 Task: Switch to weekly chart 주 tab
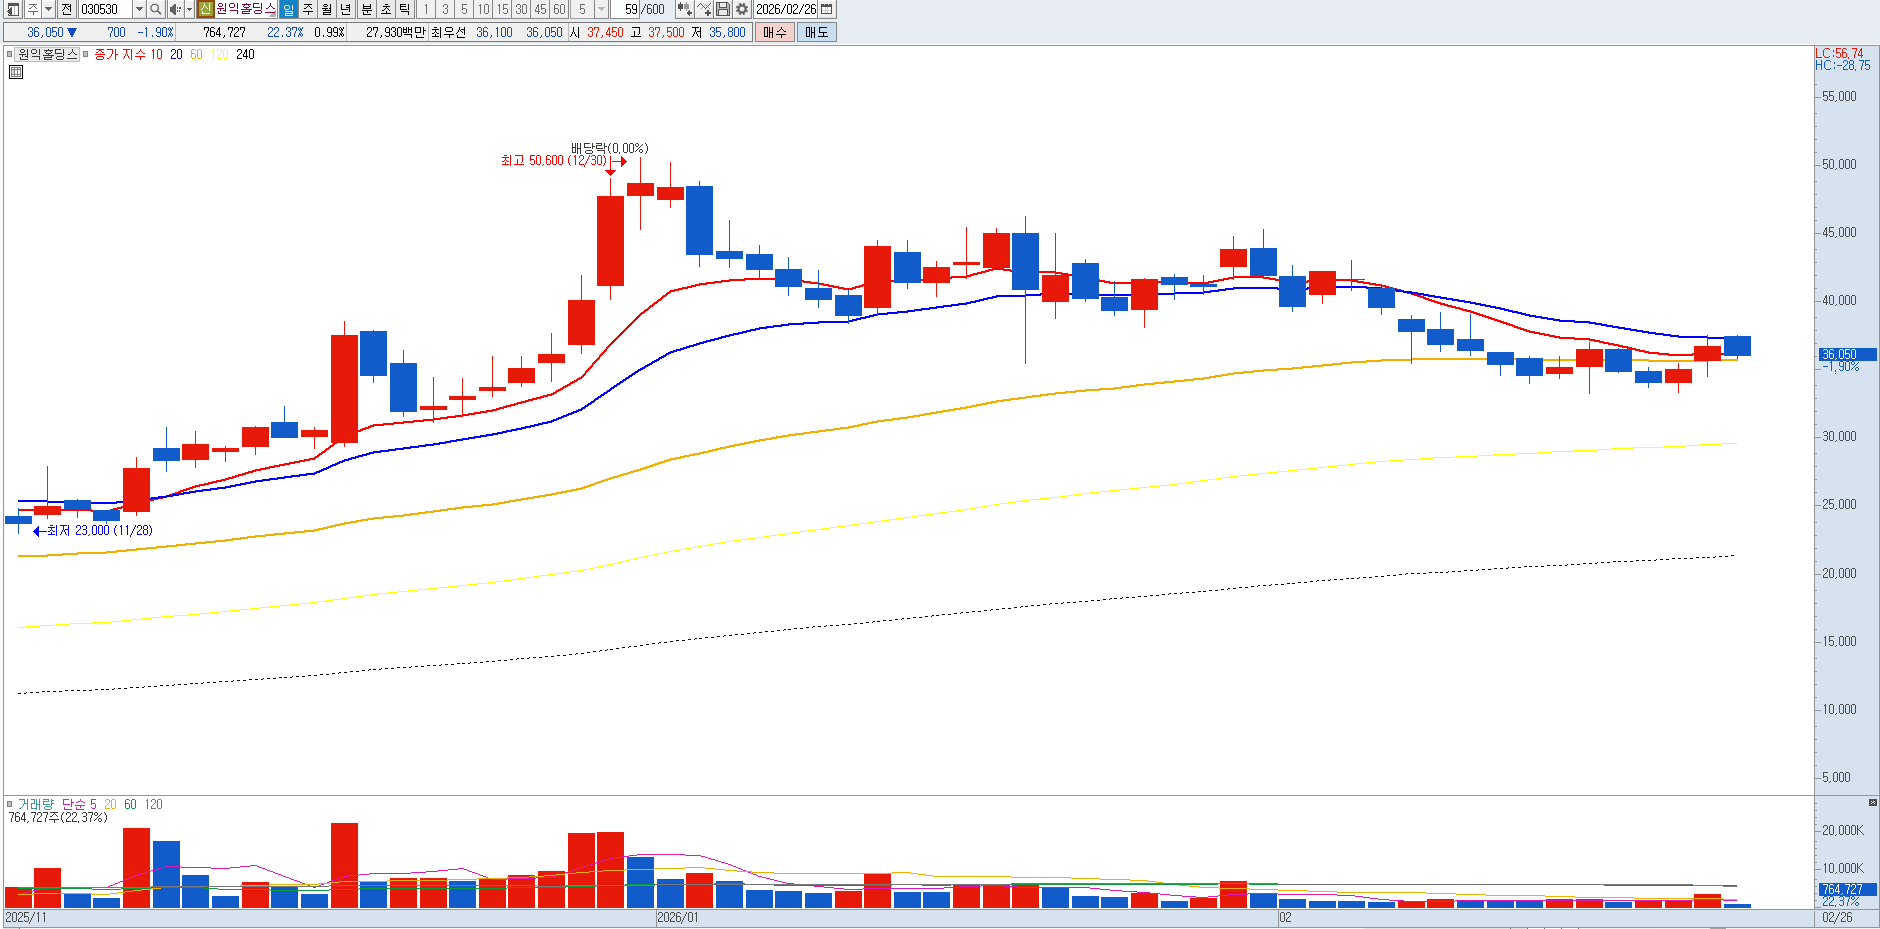pos(308,9)
